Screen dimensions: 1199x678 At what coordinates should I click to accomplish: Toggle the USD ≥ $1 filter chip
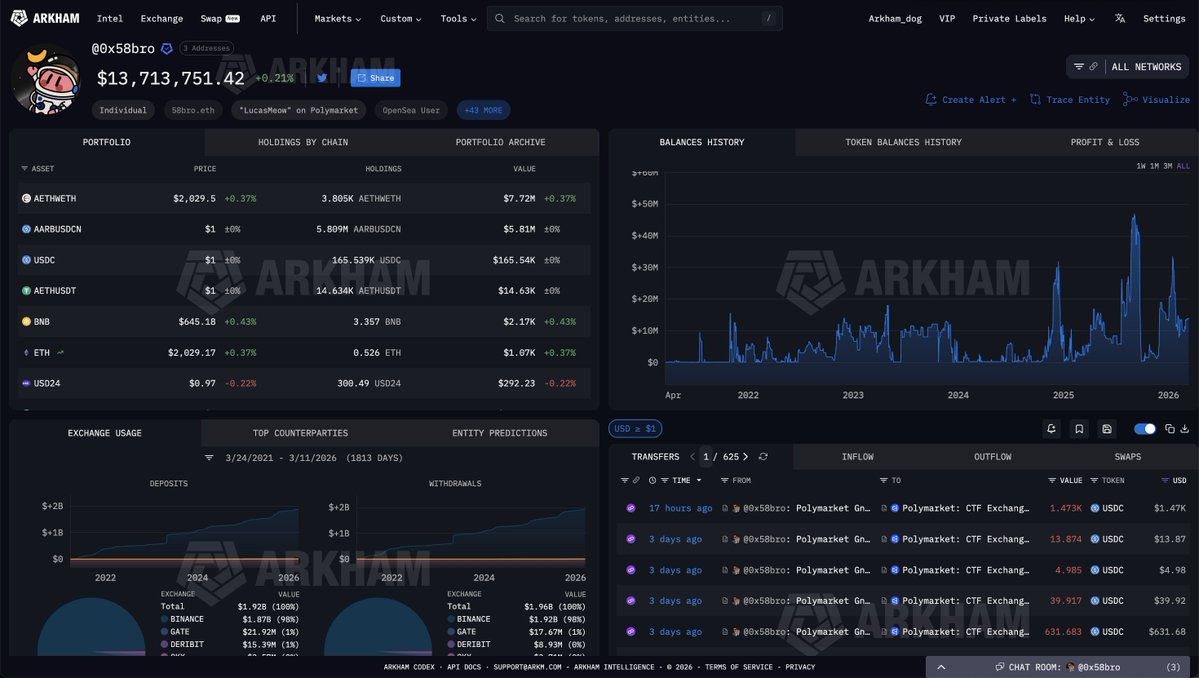pyautogui.click(x=635, y=429)
